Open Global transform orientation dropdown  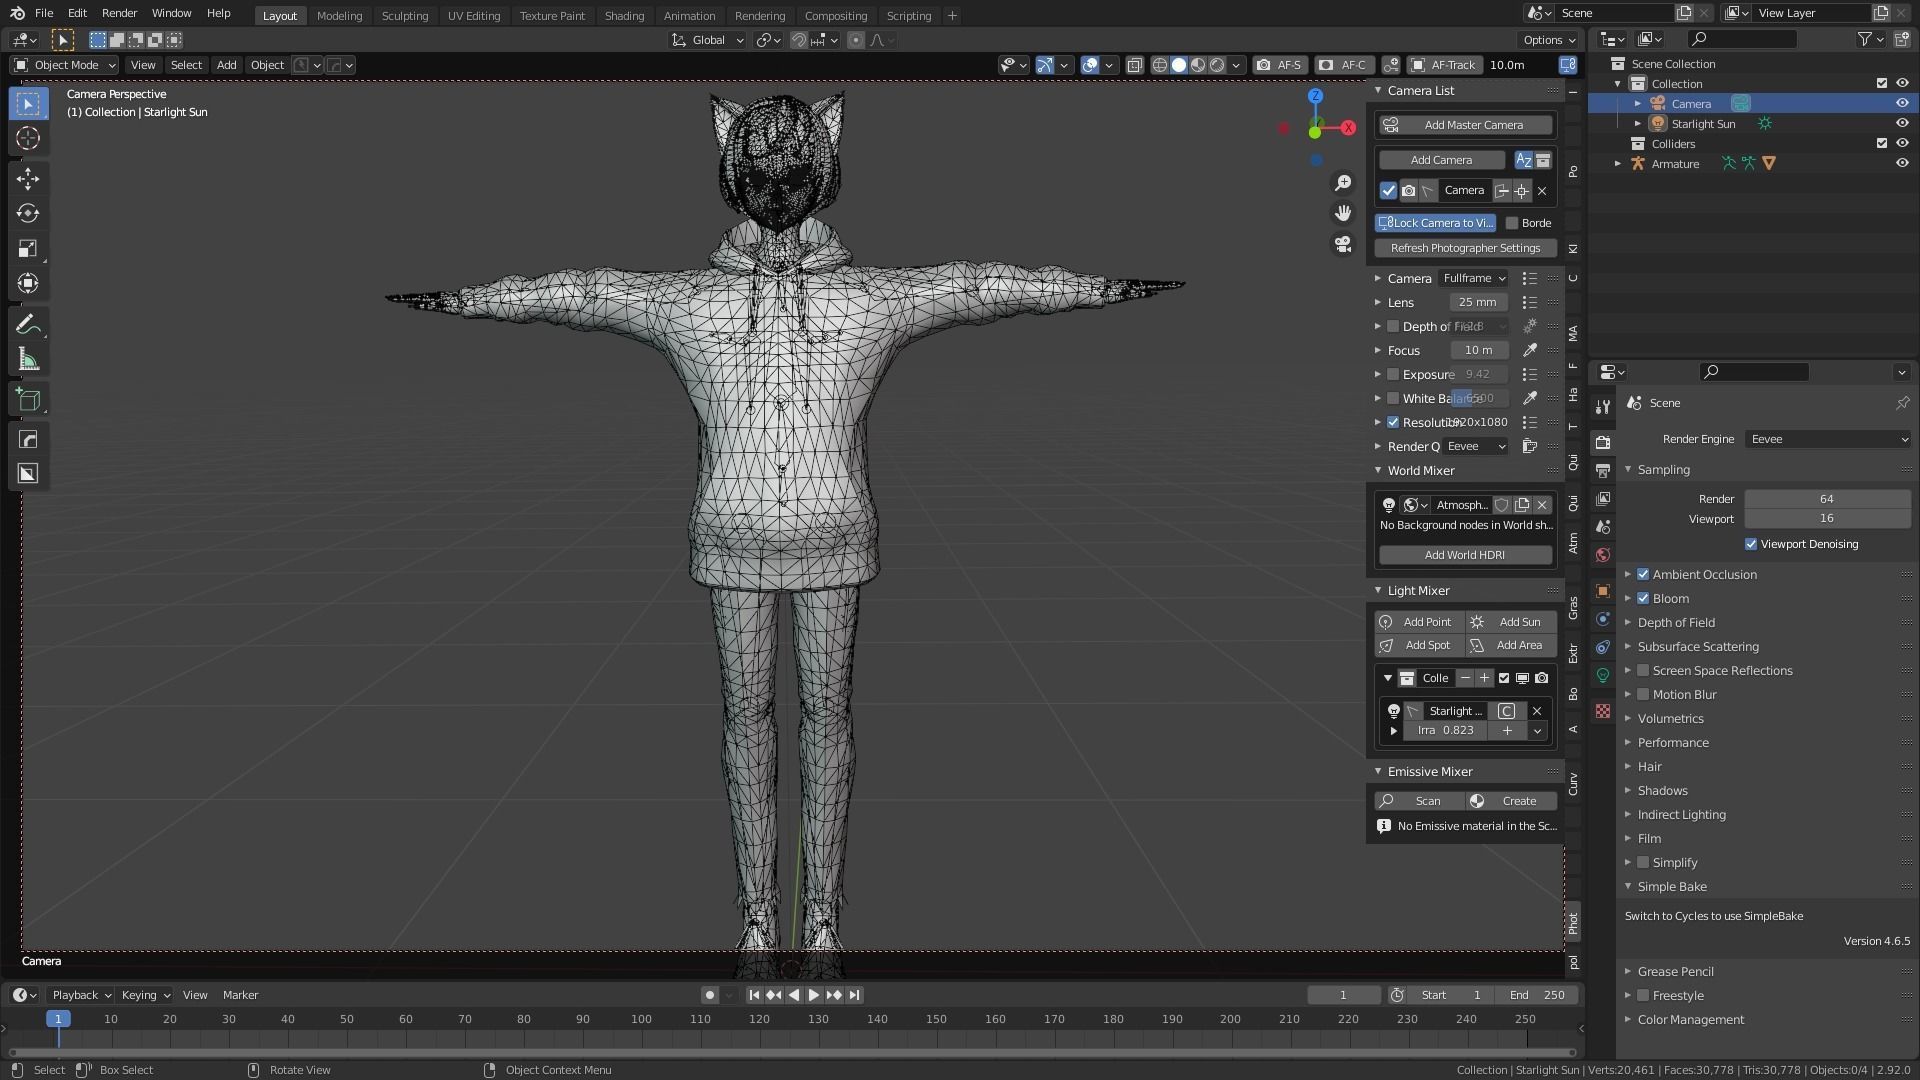point(708,40)
